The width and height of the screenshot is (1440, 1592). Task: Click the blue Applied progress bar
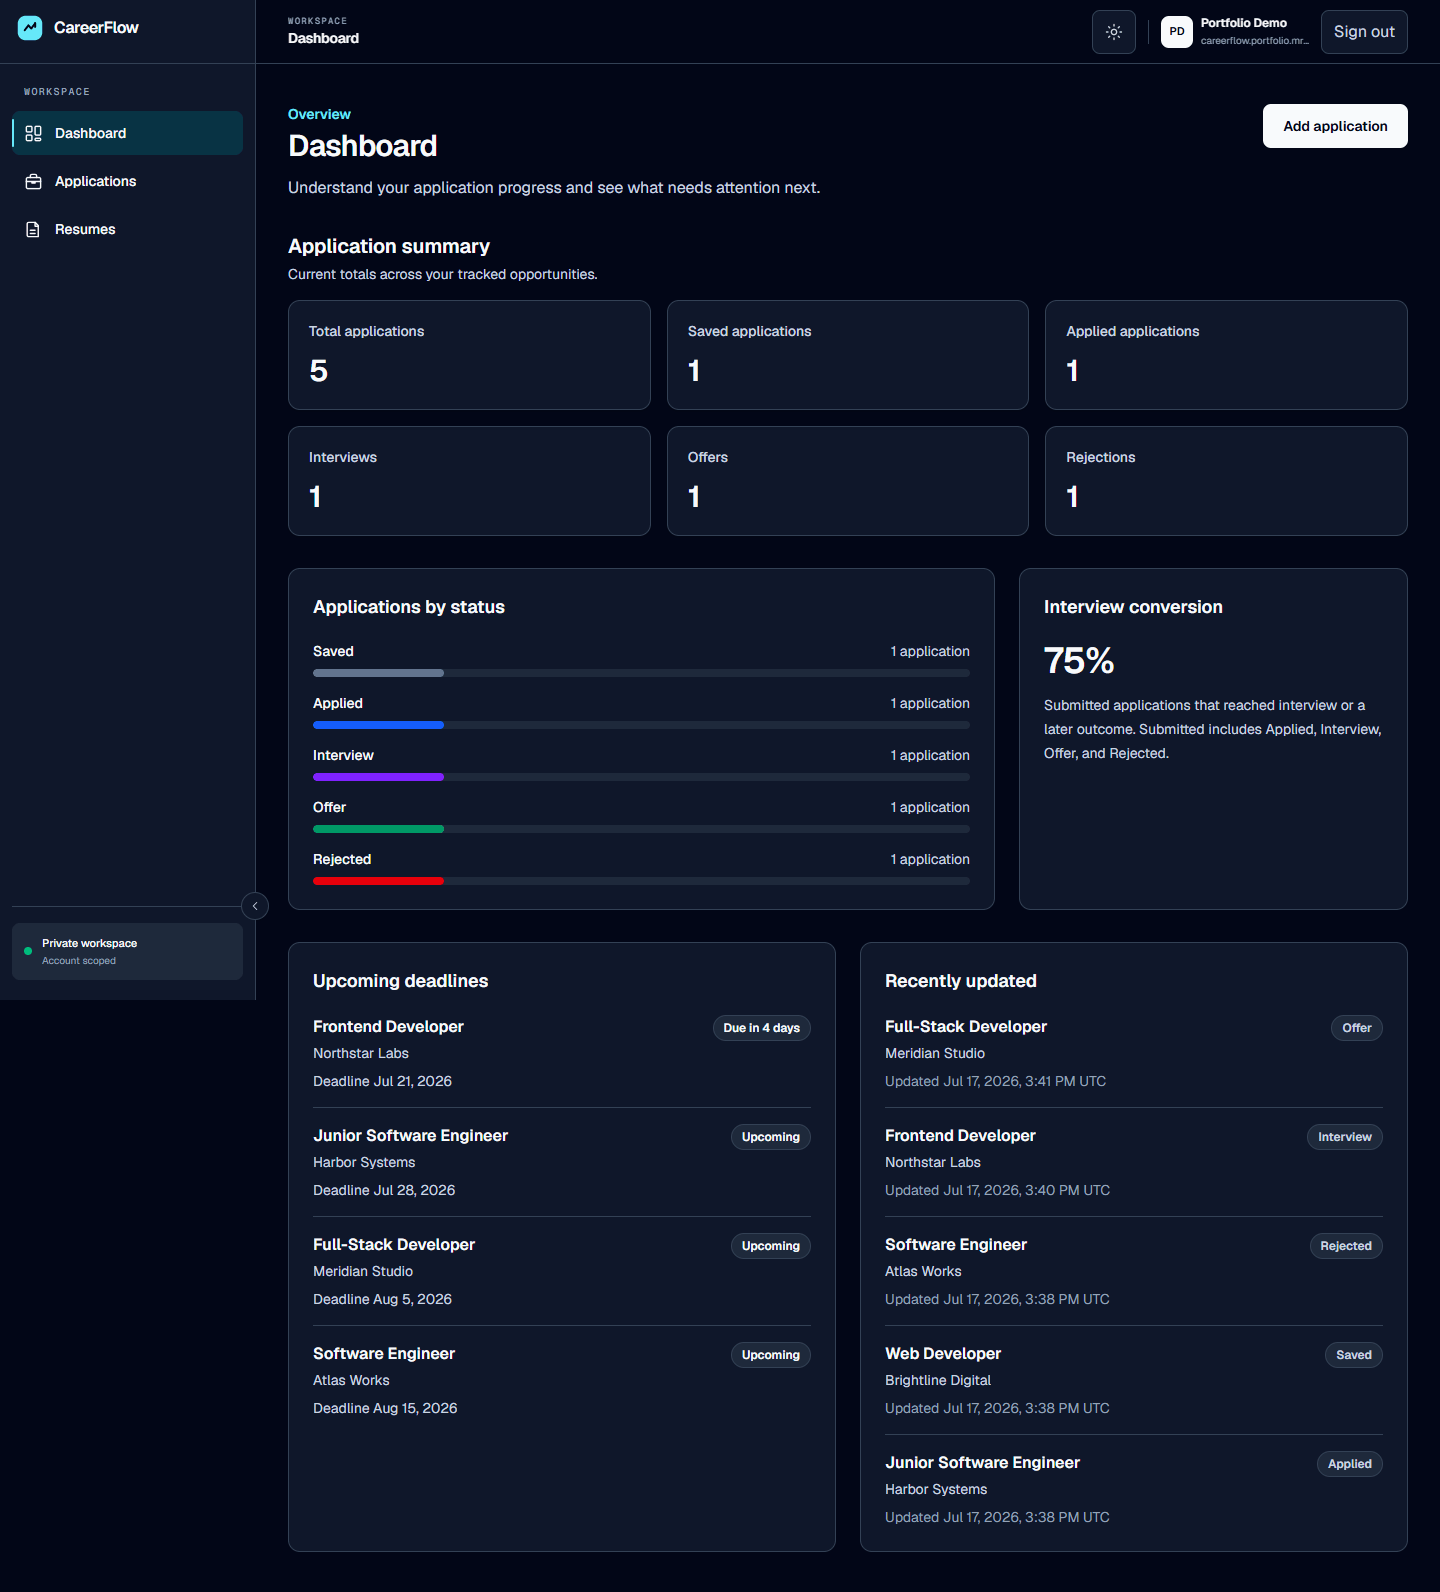(378, 725)
